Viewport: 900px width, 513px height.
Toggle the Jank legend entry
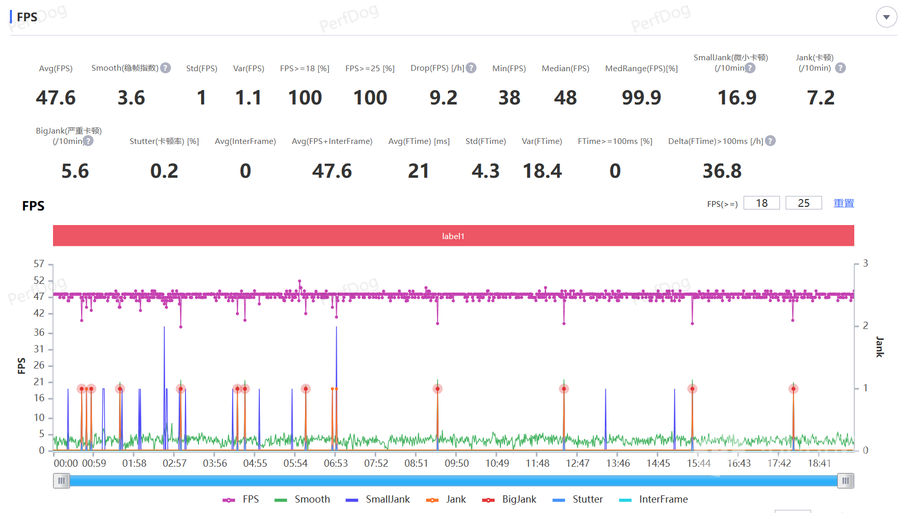coord(446,499)
